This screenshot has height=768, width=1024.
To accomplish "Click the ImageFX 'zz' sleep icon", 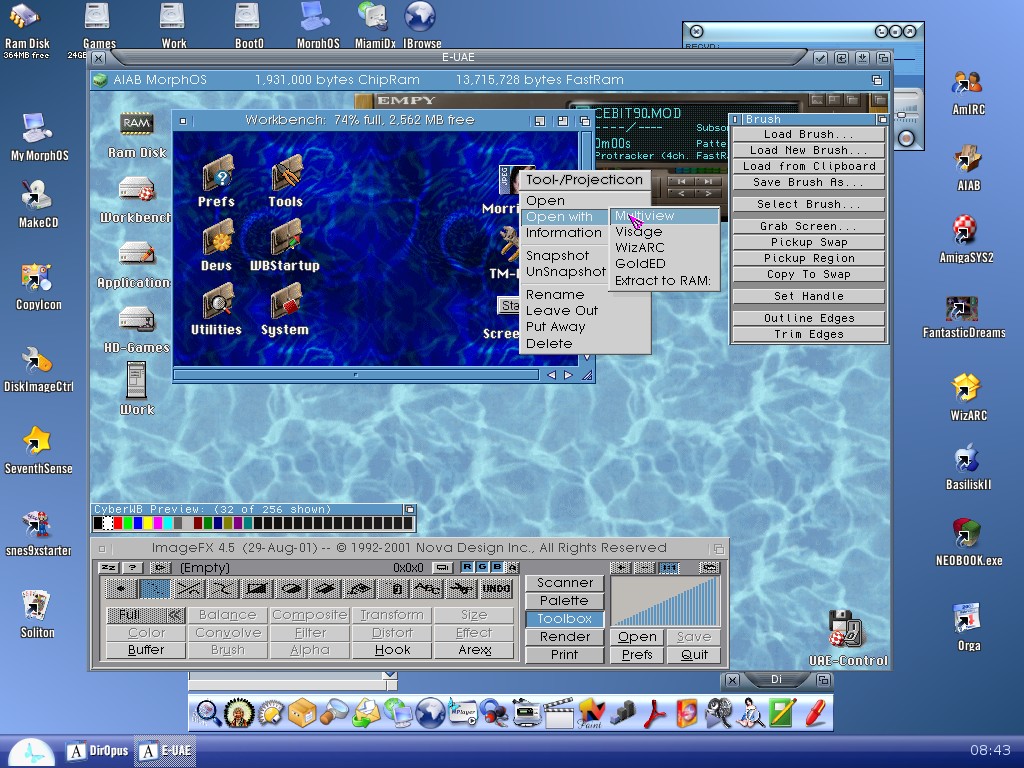I will (x=108, y=568).
